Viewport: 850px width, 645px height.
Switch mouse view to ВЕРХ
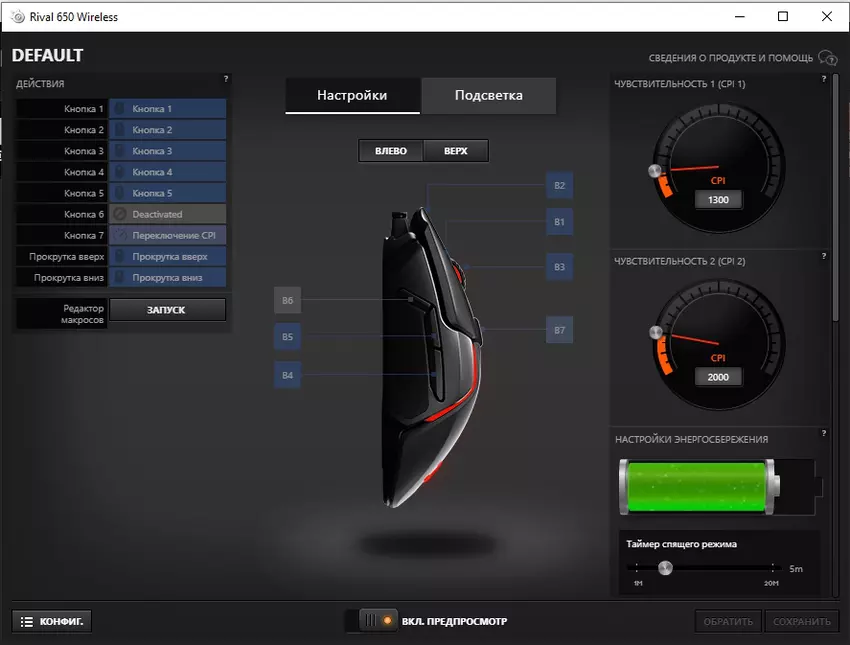[x=456, y=151]
